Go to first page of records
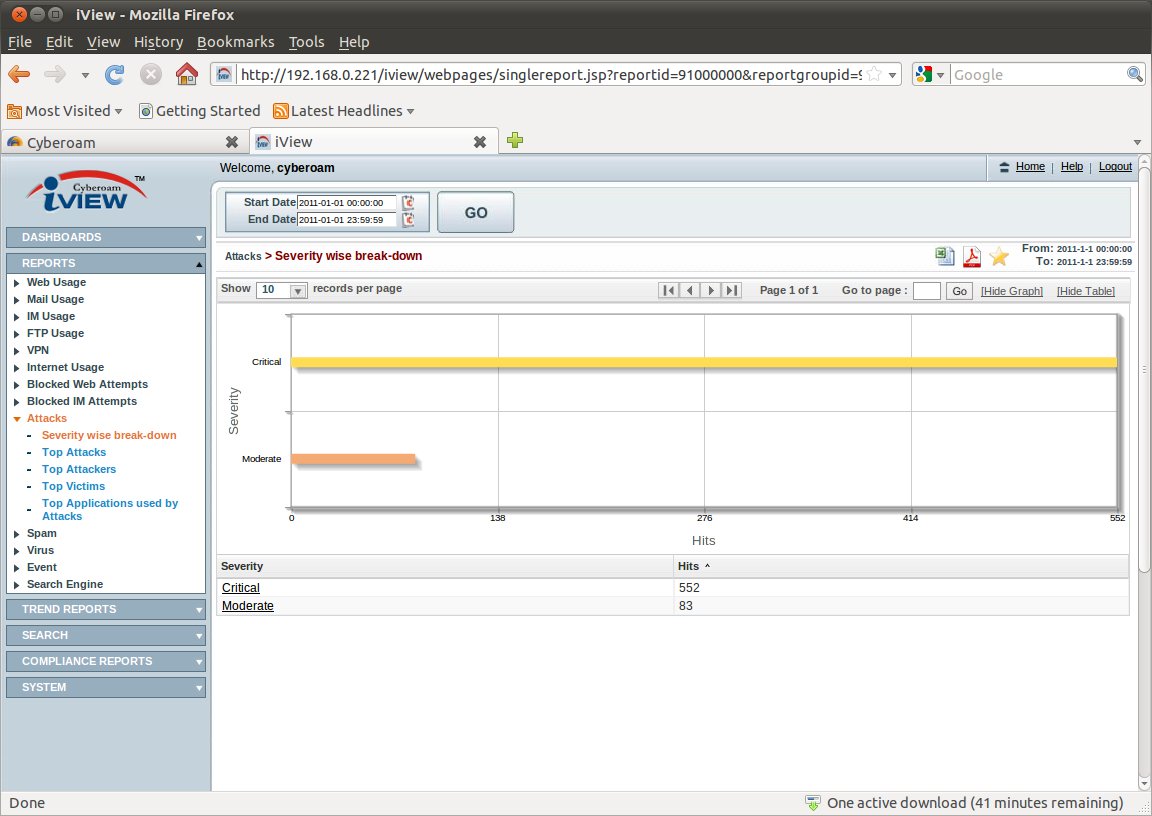Screen dimensions: 1152x816 [668, 290]
